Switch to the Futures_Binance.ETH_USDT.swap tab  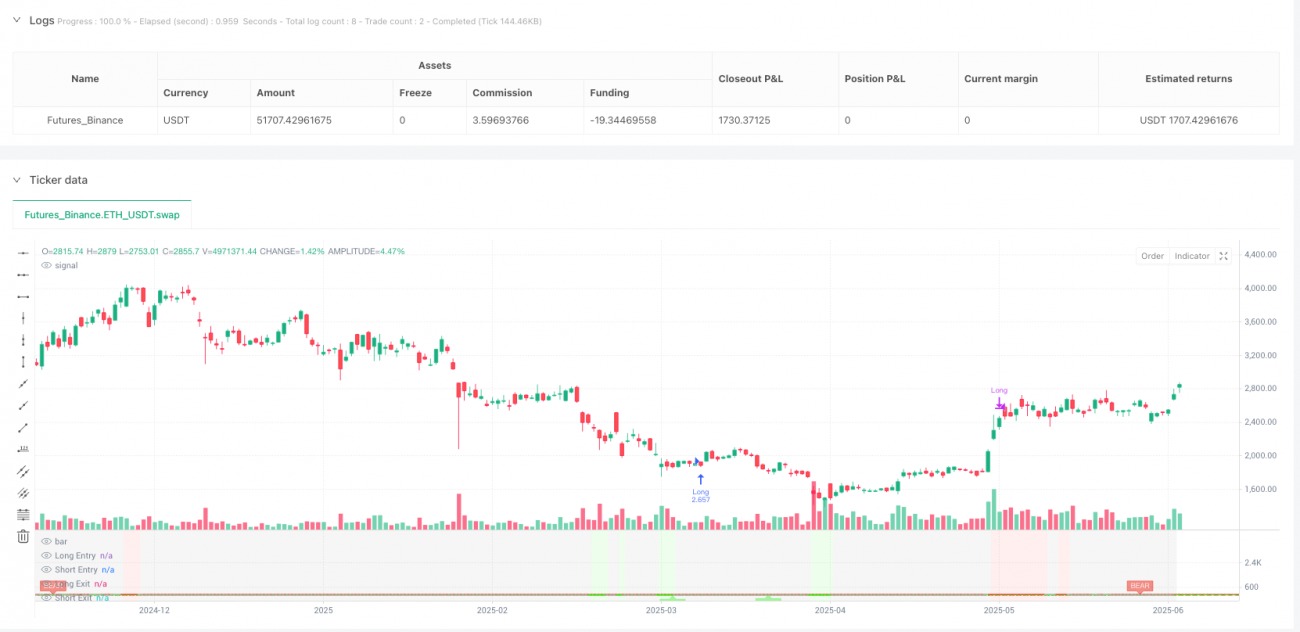point(101,214)
